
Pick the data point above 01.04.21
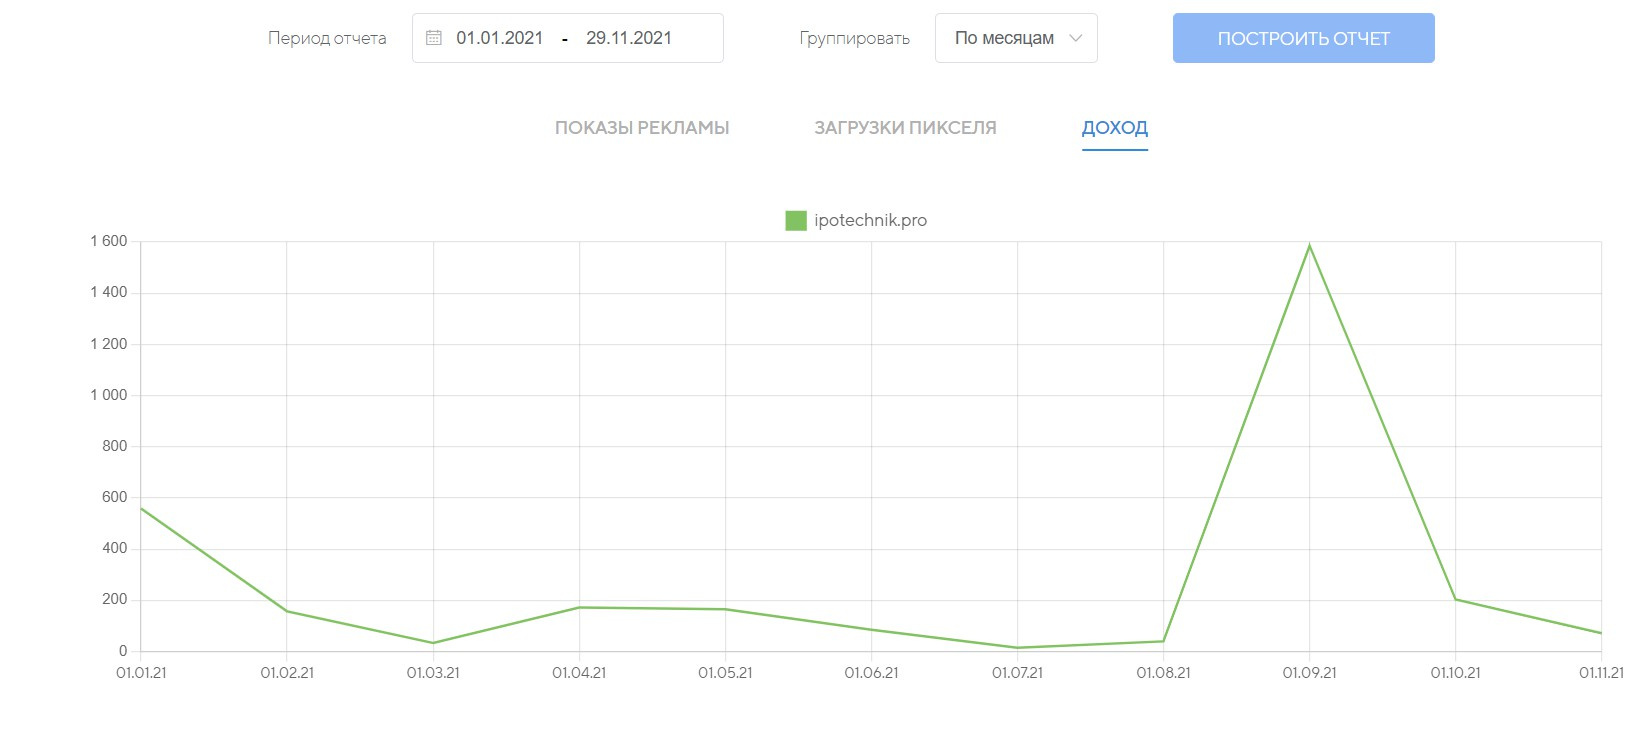click(579, 607)
